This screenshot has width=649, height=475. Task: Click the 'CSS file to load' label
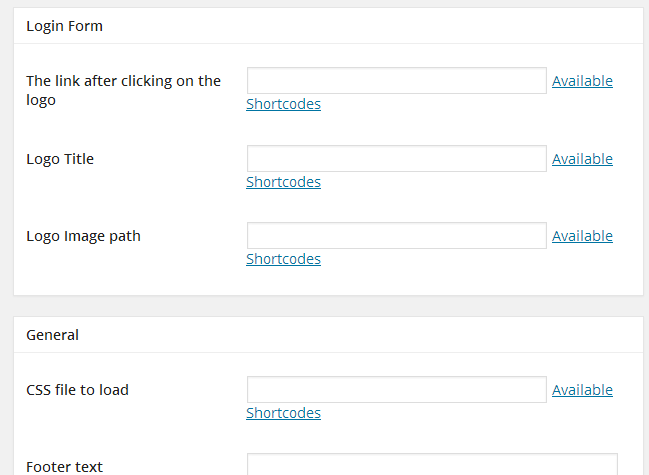click(x=77, y=390)
